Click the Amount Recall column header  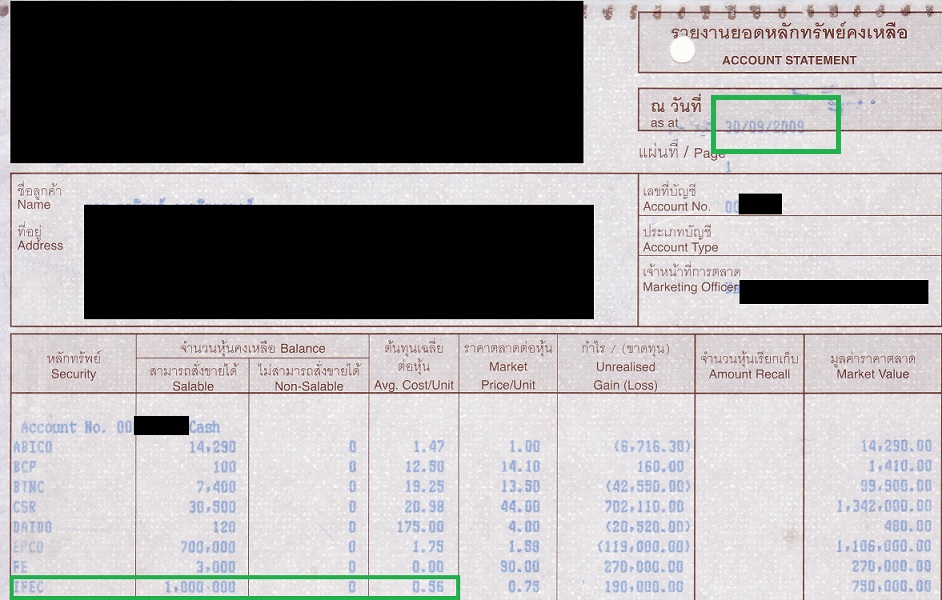click(749, 374)
